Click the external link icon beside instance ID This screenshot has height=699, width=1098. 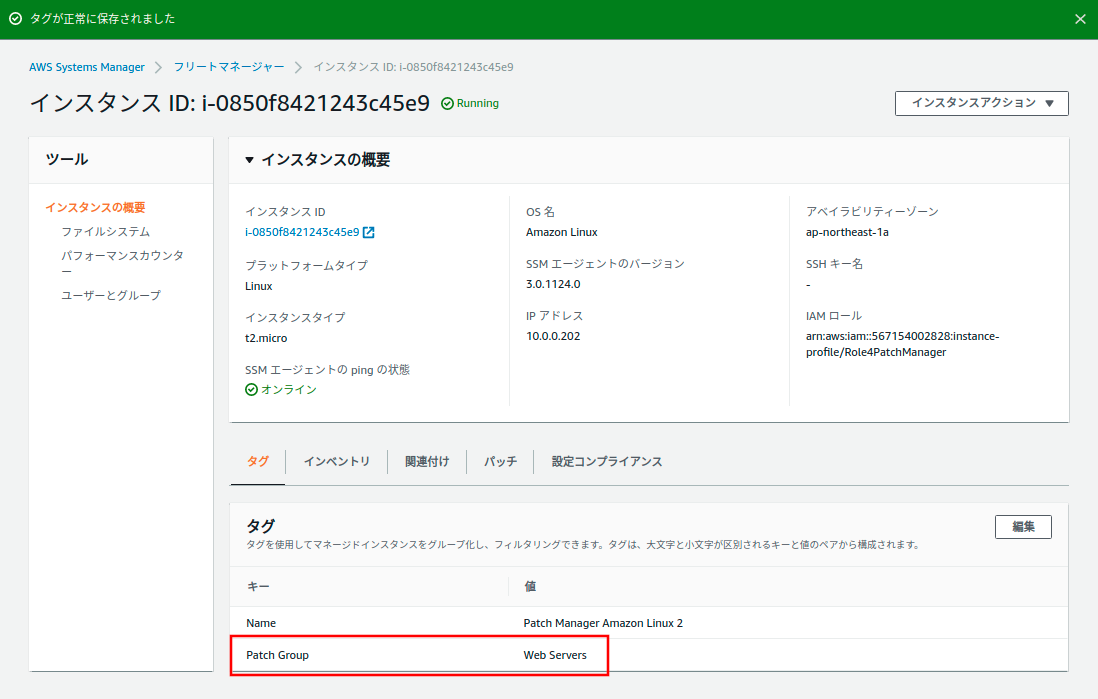pyautogui.click(x=369, y=232)
